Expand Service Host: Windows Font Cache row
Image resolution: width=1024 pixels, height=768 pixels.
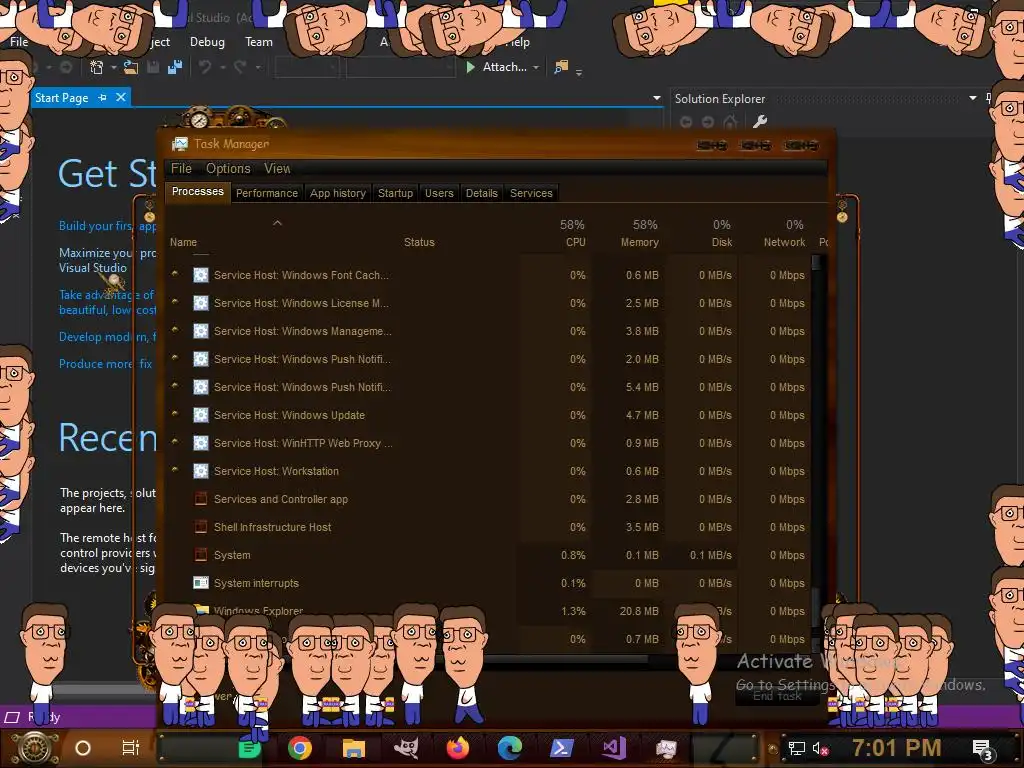pos(175,274)
